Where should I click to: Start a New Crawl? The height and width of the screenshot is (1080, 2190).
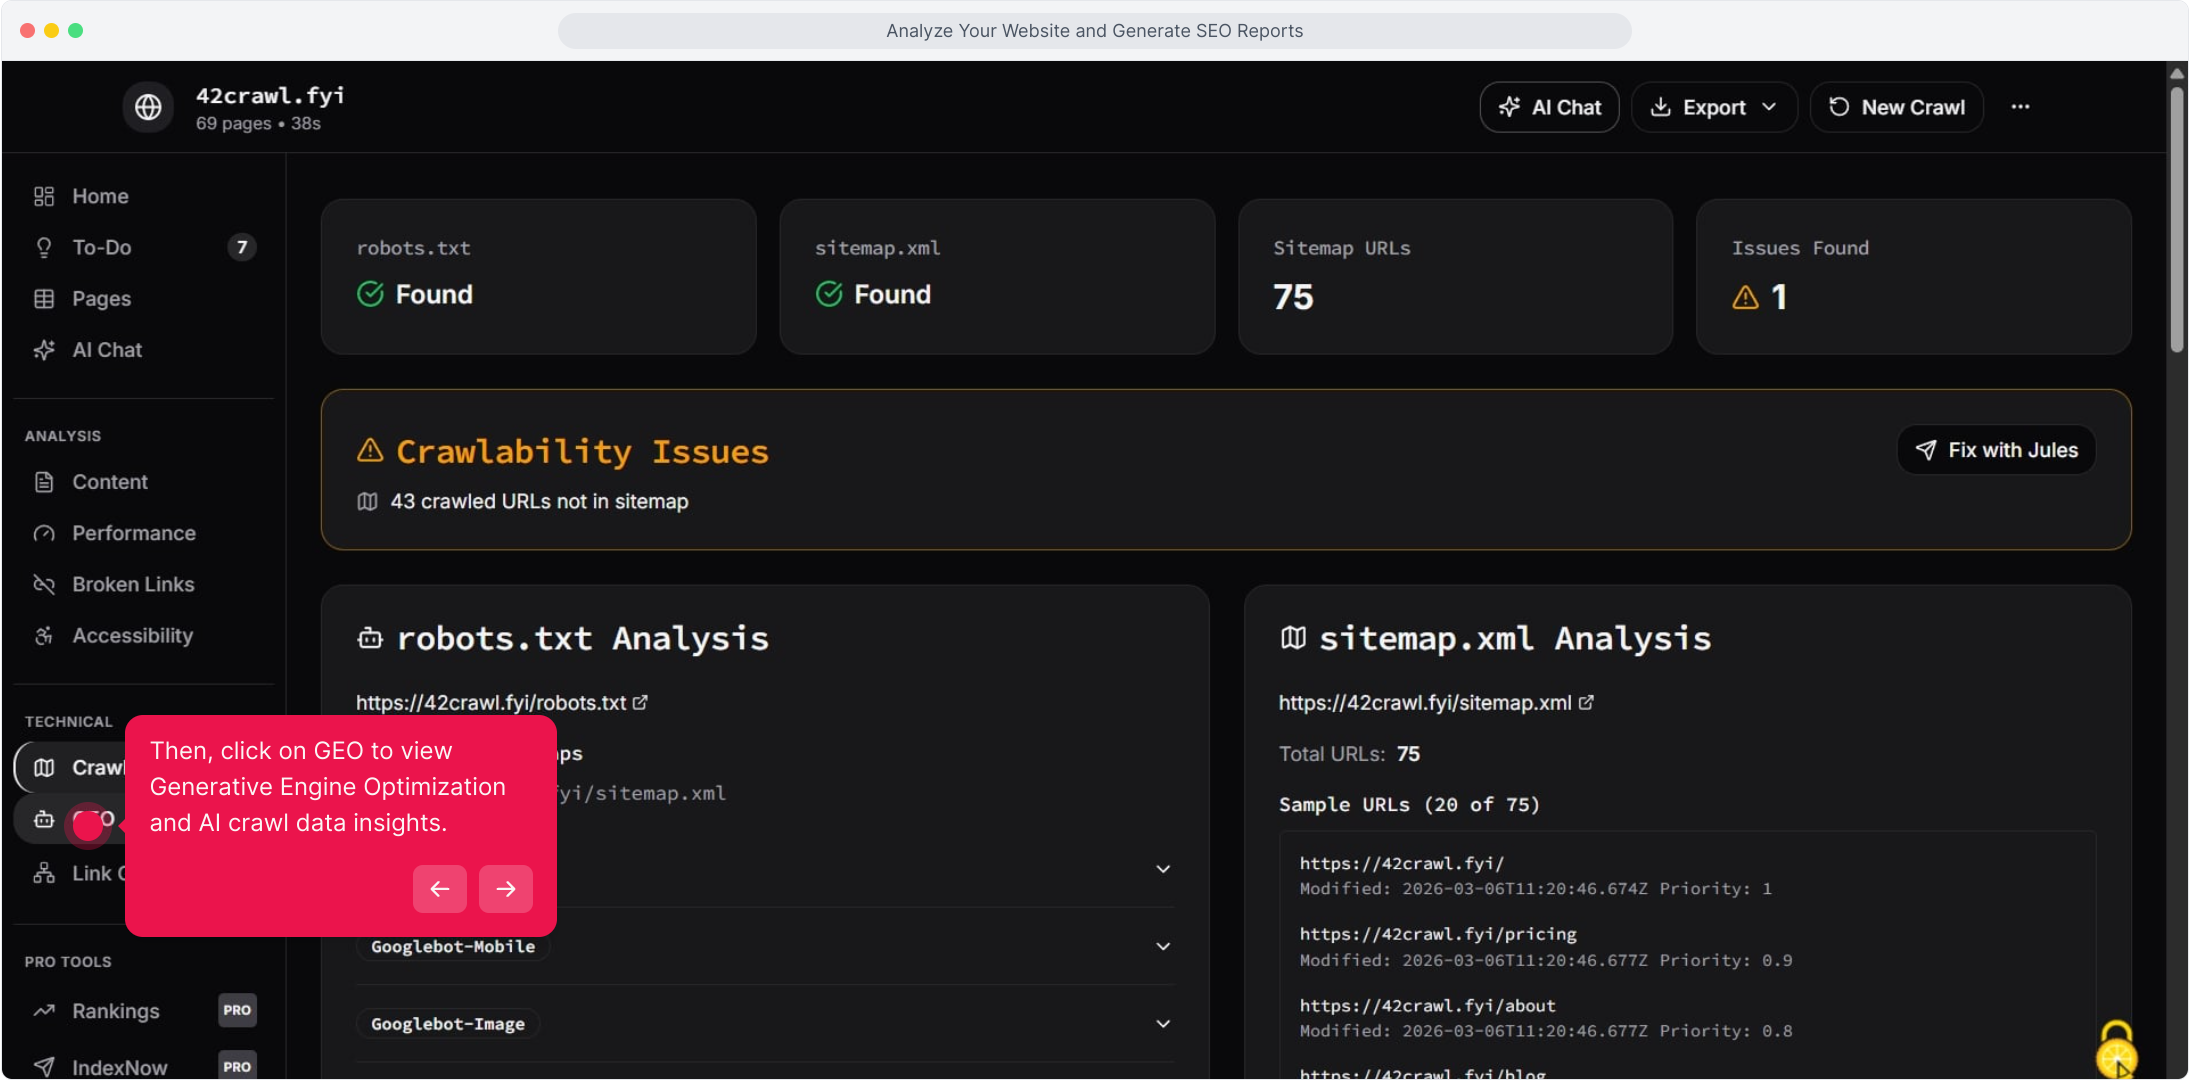coord(1896,107)
